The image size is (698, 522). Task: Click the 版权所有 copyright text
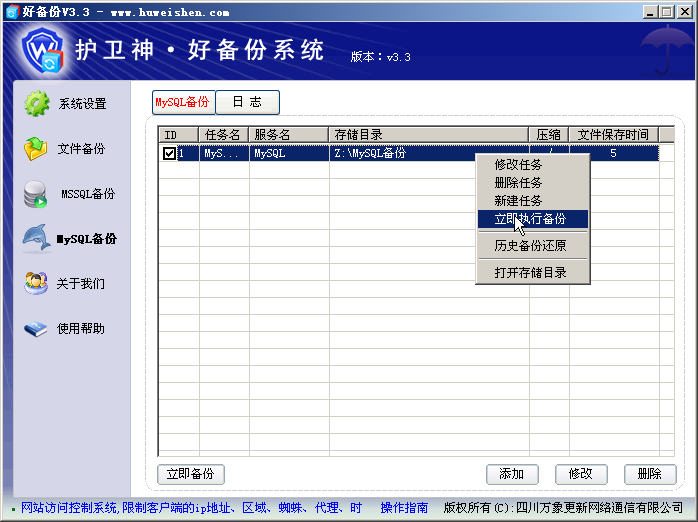(x=563, y=508)
